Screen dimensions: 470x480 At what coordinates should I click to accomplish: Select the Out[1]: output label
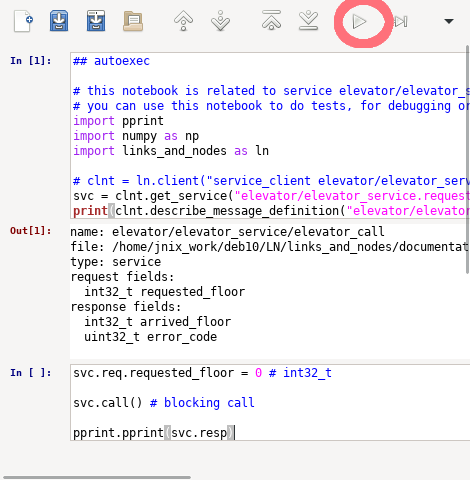coord(31,231)
